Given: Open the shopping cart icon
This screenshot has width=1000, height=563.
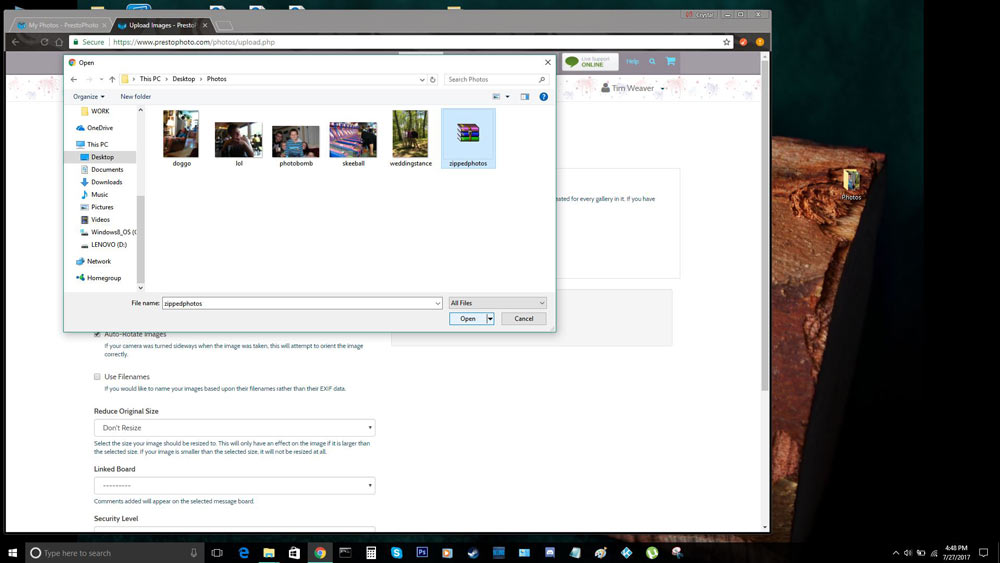Looking at the screenshot, I should [x=671, y=62].
